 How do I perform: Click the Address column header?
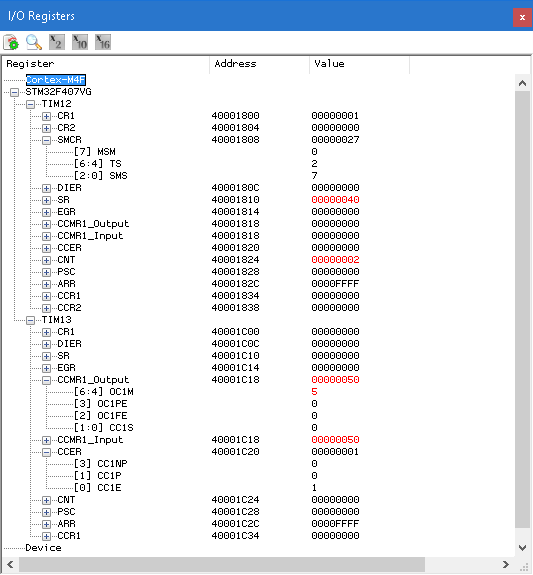click(259, 64)
